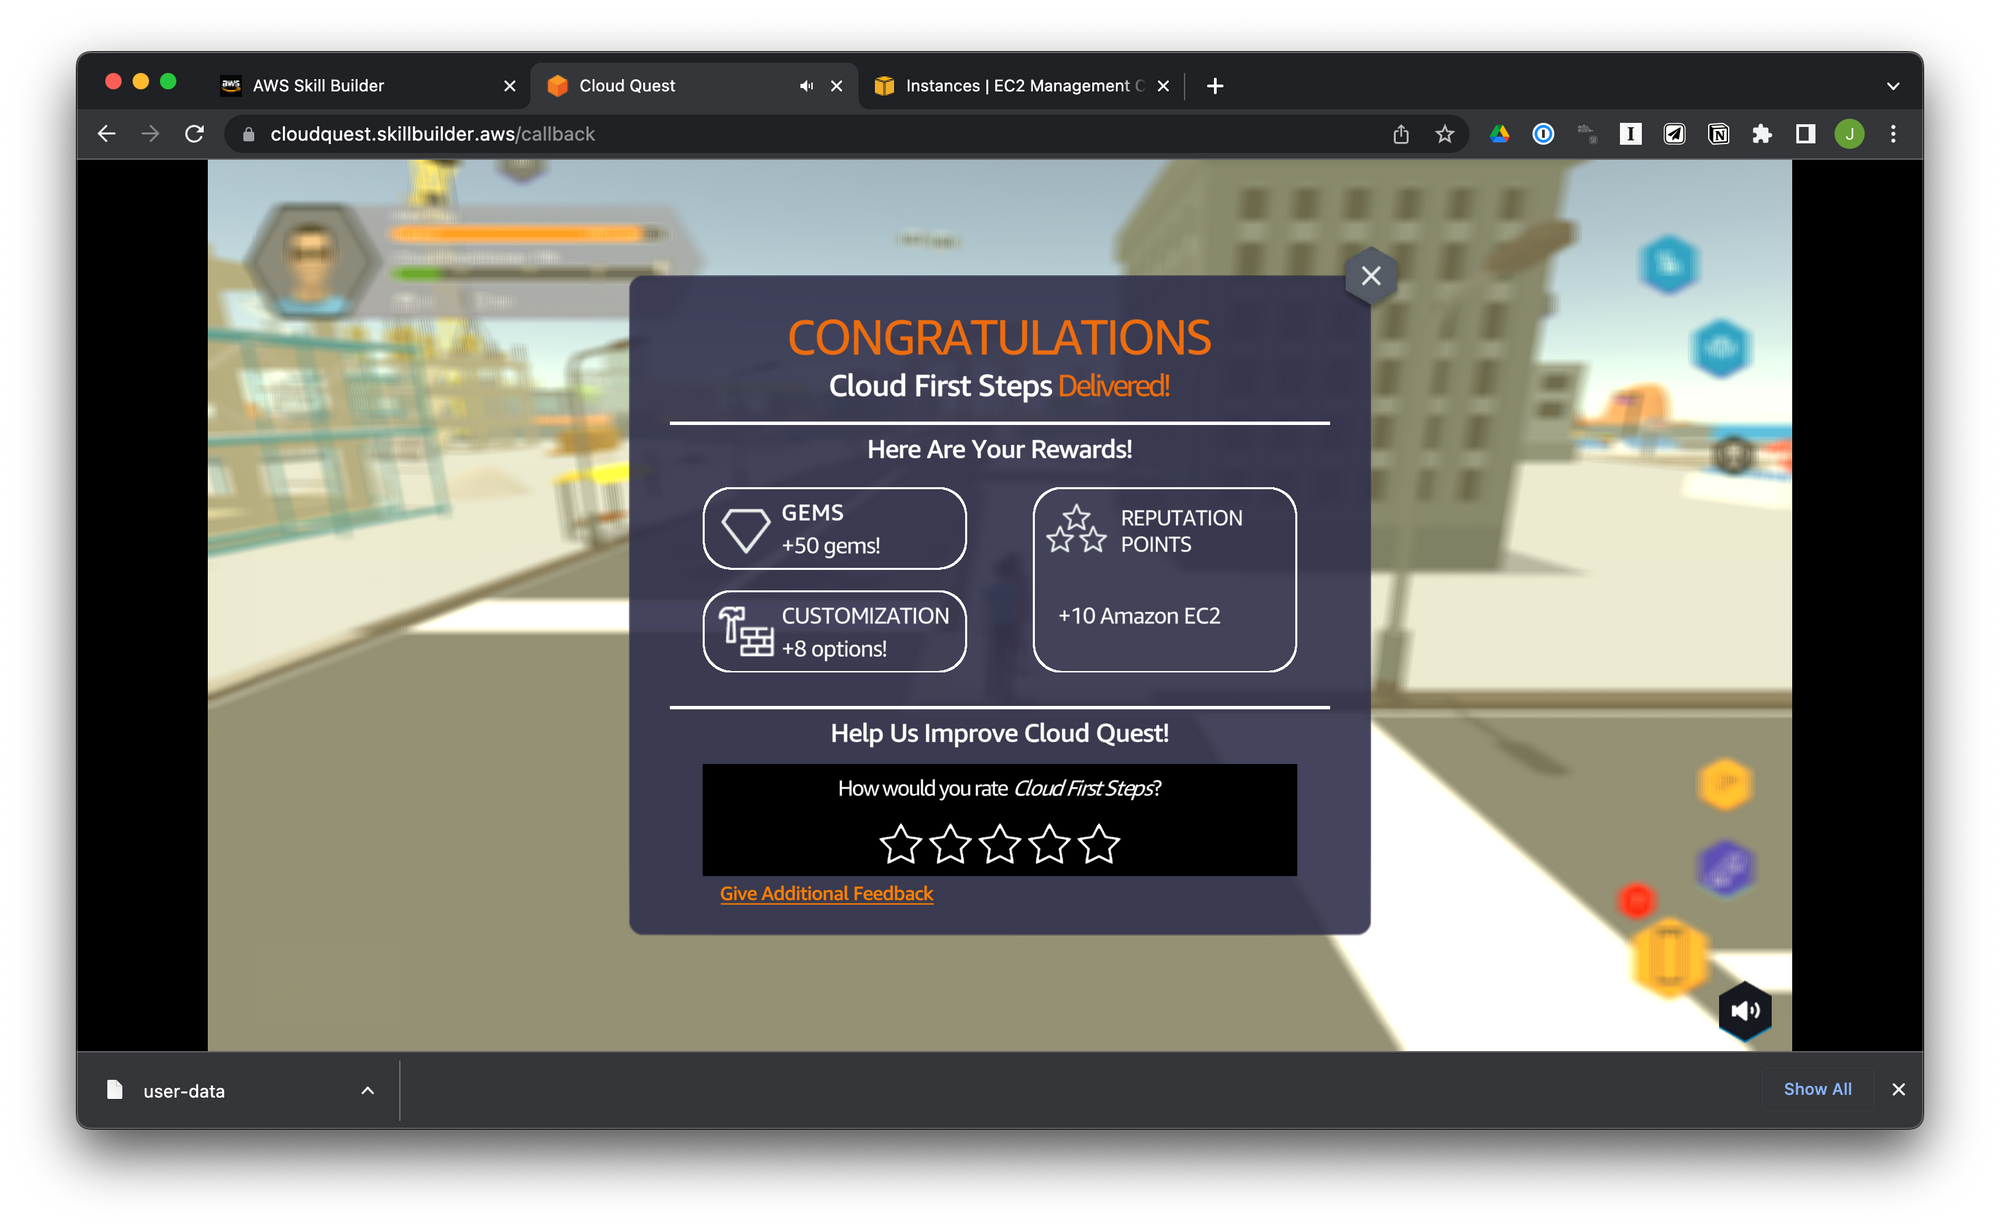
Task: Close the EC2 Management Console tab
Action: click(1163, 86)
